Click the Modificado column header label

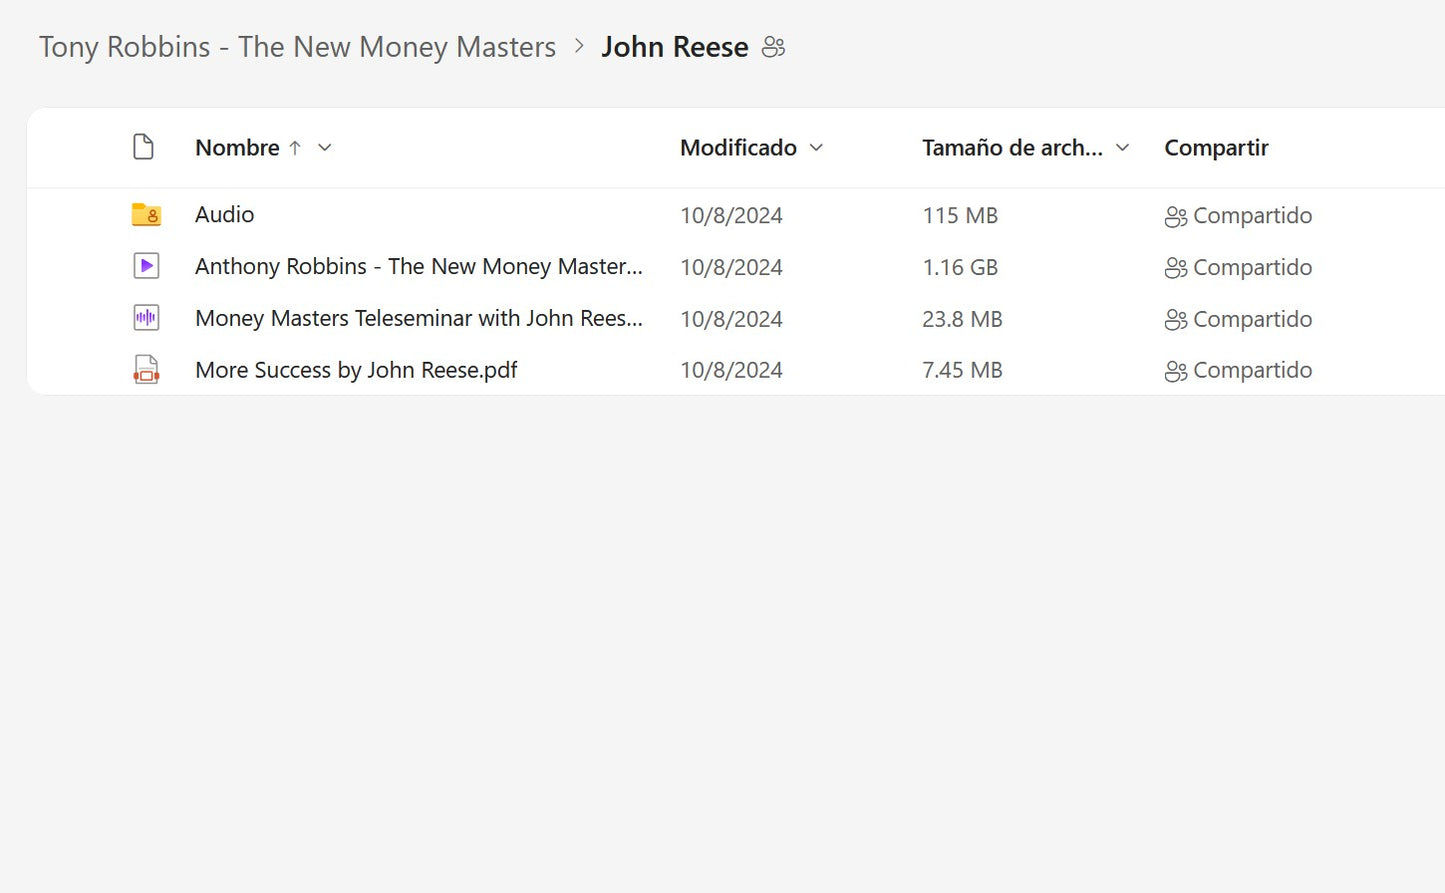(x=738, y=148)
